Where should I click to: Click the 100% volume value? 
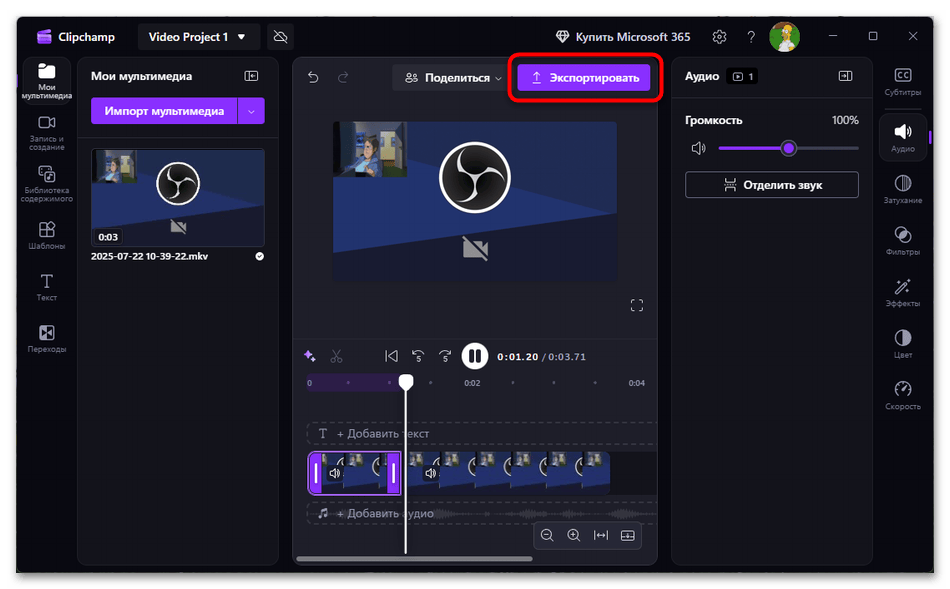tap(845, 120)
